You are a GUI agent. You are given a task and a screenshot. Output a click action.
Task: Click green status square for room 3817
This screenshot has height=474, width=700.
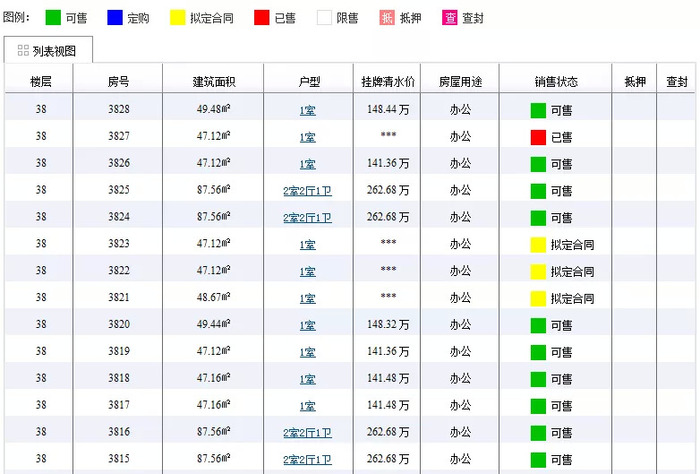pyautogui.click(x=538, y=406)
